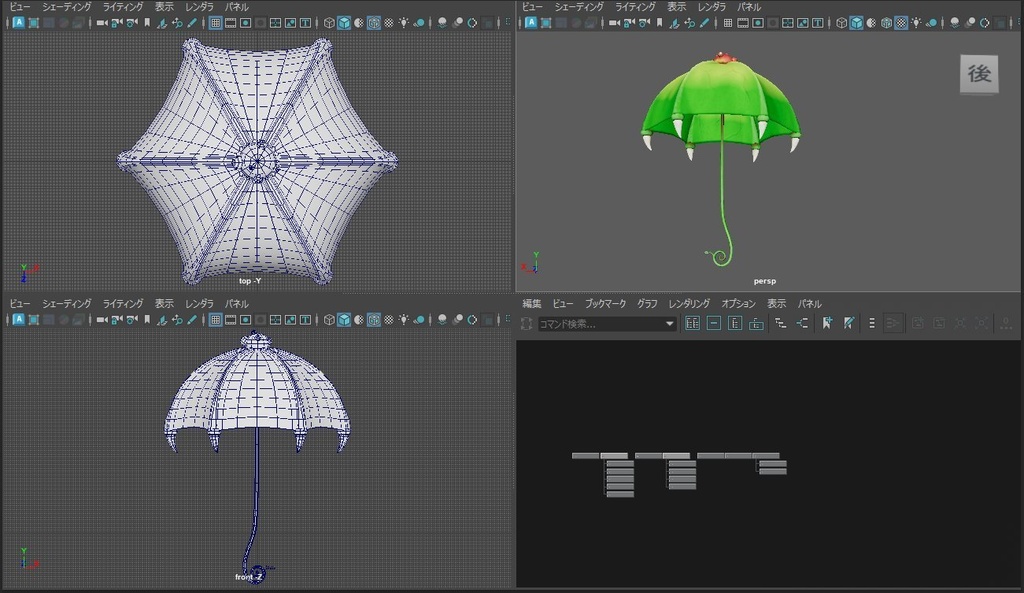Activate smooth shaded display for the persp view
Viewport: 1024px width, 593px height.
[857, 22]
